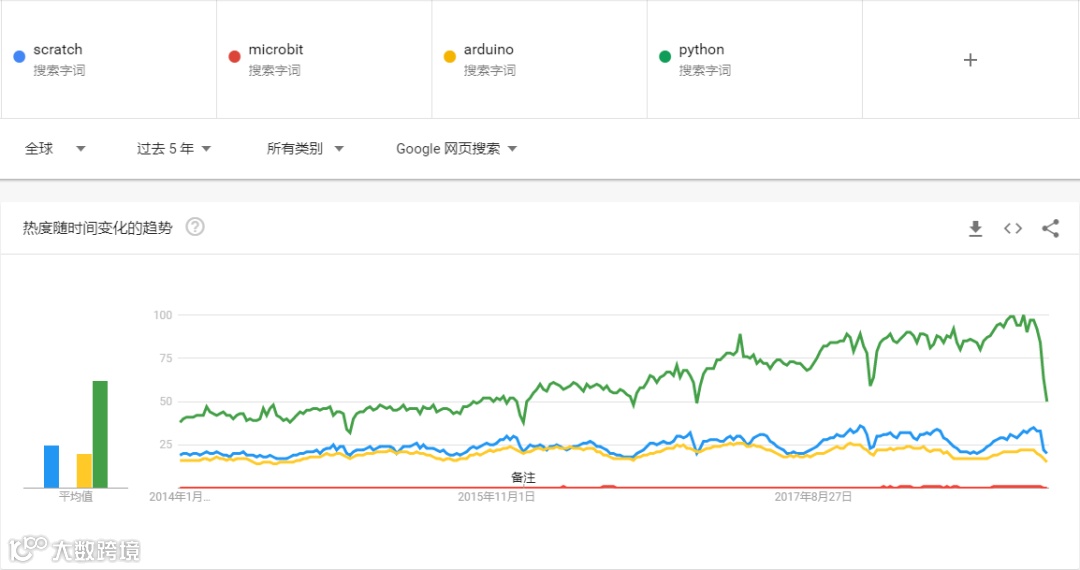The height and width of the screenshot is (570, 1080).
Task: Click the green python average bar
Action: [100, 434]
